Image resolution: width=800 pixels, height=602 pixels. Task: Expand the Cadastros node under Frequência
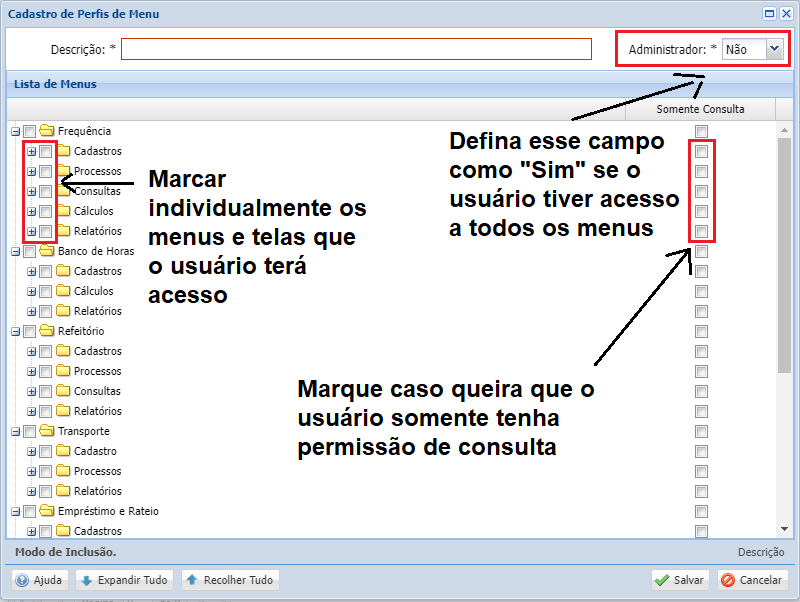(x=33, y=151)
